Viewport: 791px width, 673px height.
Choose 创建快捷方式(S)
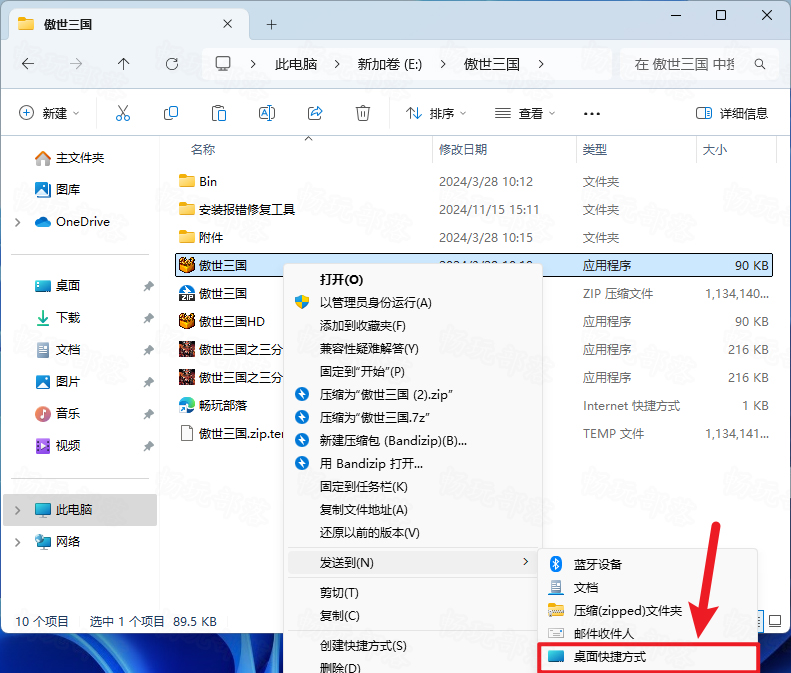(414, 646)
